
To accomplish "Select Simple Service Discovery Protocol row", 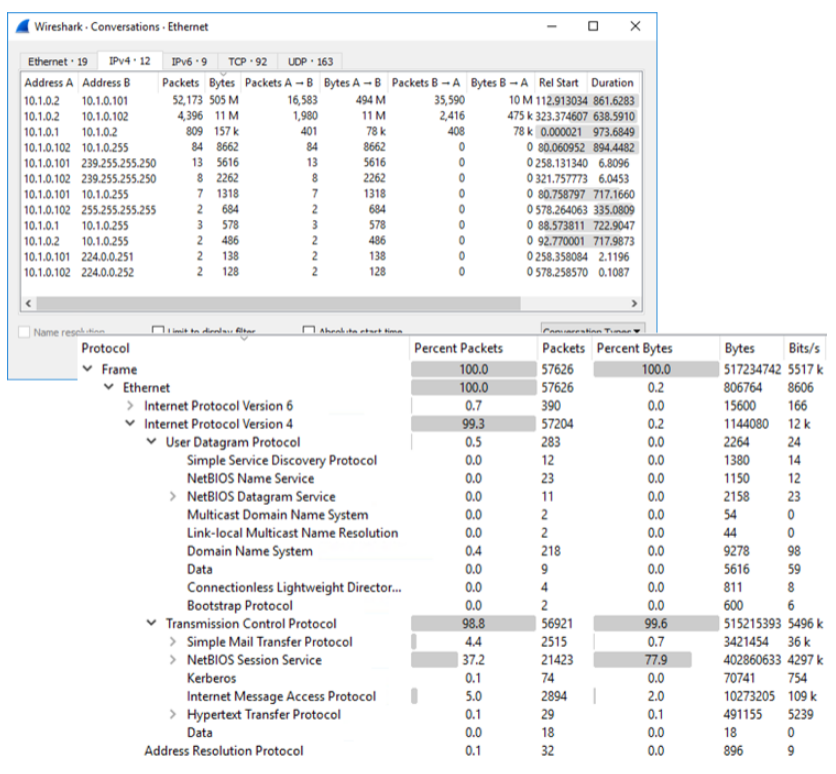I will pos(452,460).
